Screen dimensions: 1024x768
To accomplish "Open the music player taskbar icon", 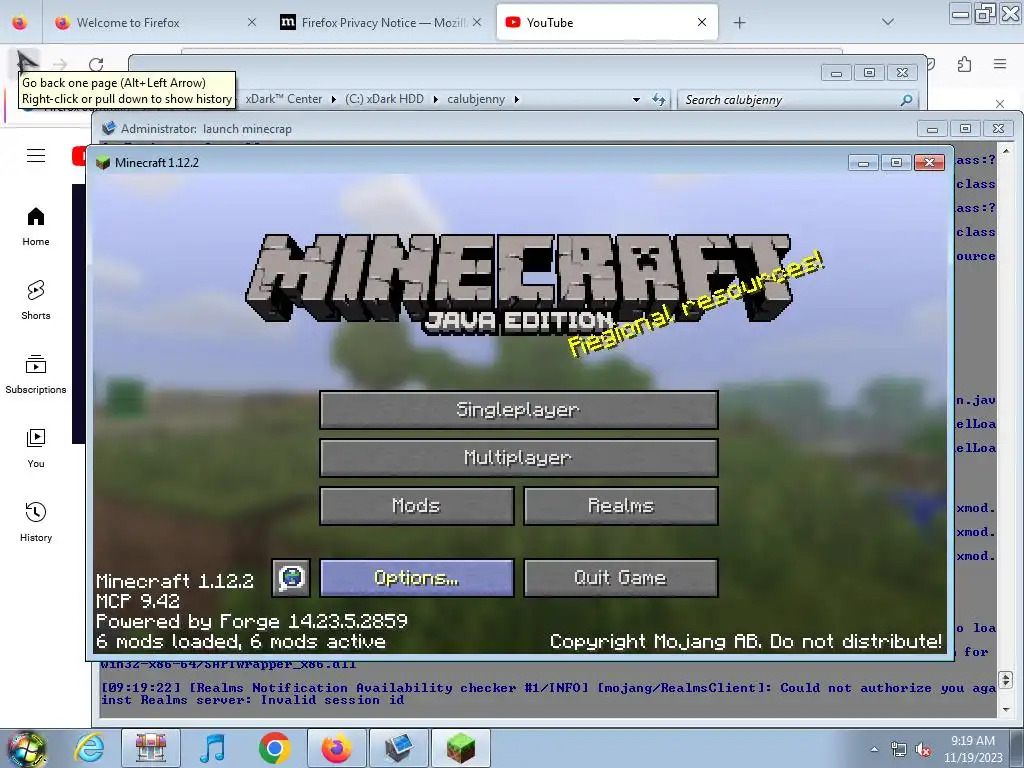I will coord(212,748).
